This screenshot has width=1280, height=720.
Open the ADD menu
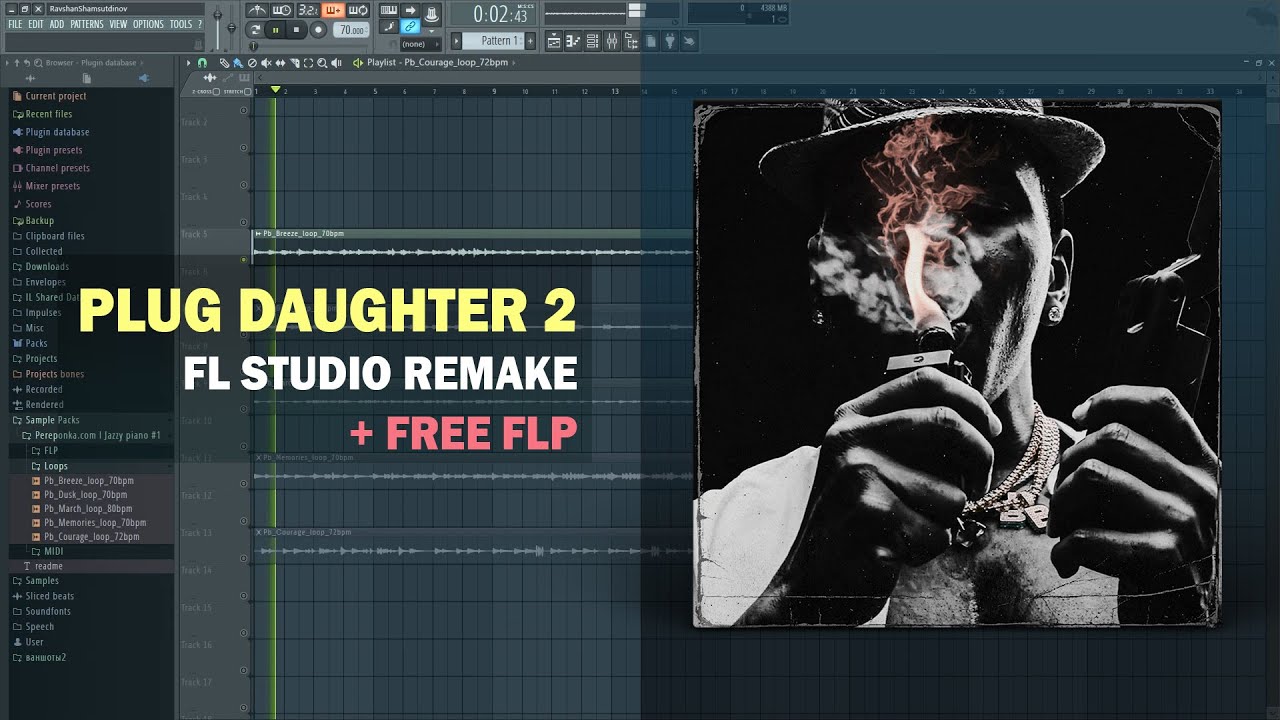coord(57,24)
